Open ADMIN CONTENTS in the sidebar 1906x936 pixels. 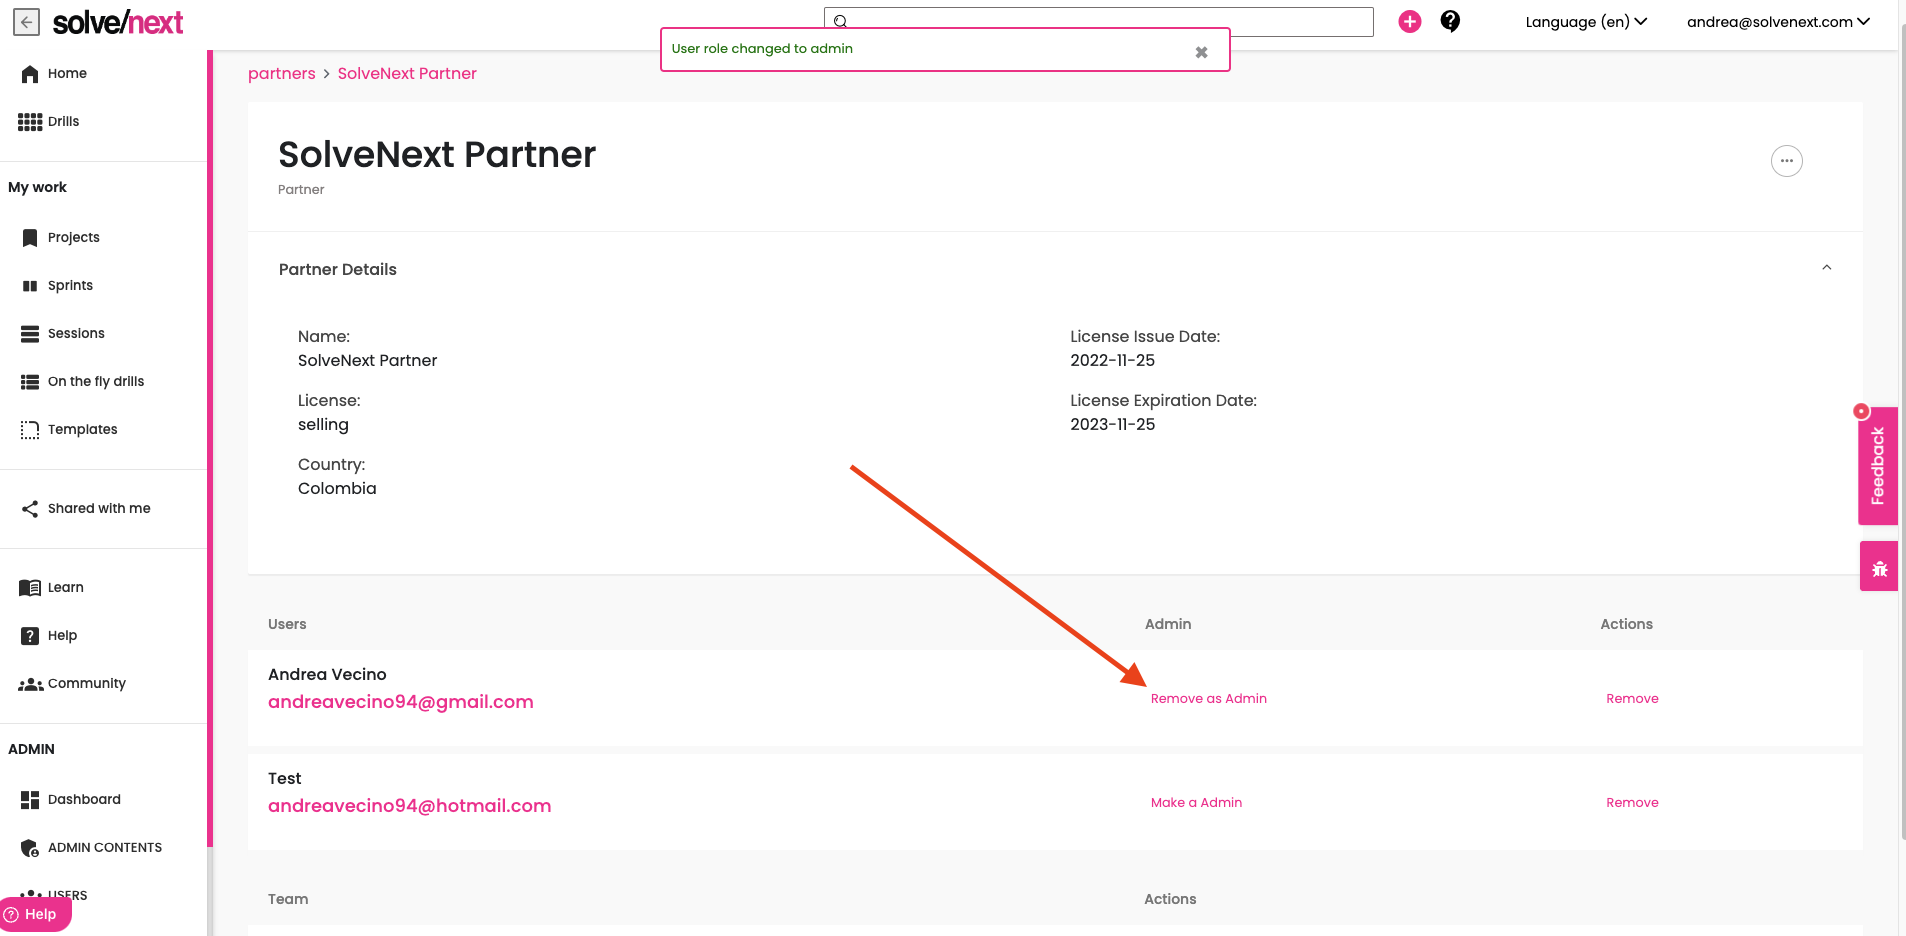[x=105, y=848]
